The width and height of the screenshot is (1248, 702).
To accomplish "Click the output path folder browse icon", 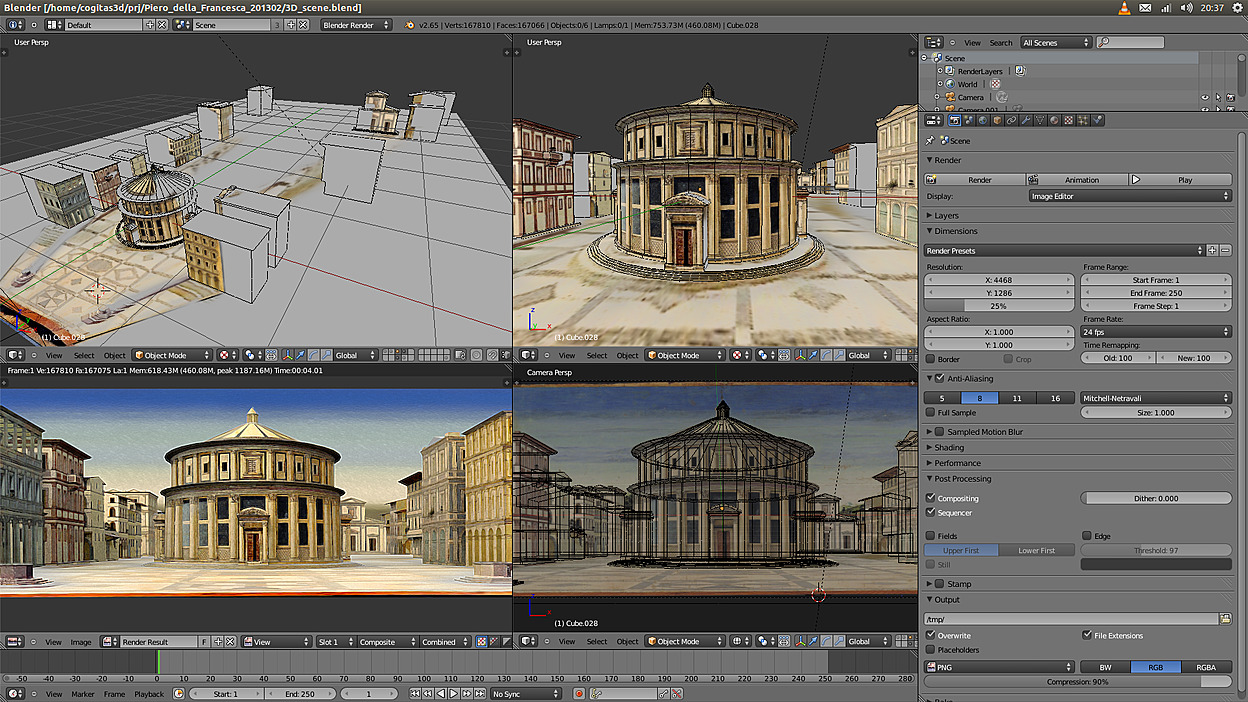I will click(x=1225, y=619).
